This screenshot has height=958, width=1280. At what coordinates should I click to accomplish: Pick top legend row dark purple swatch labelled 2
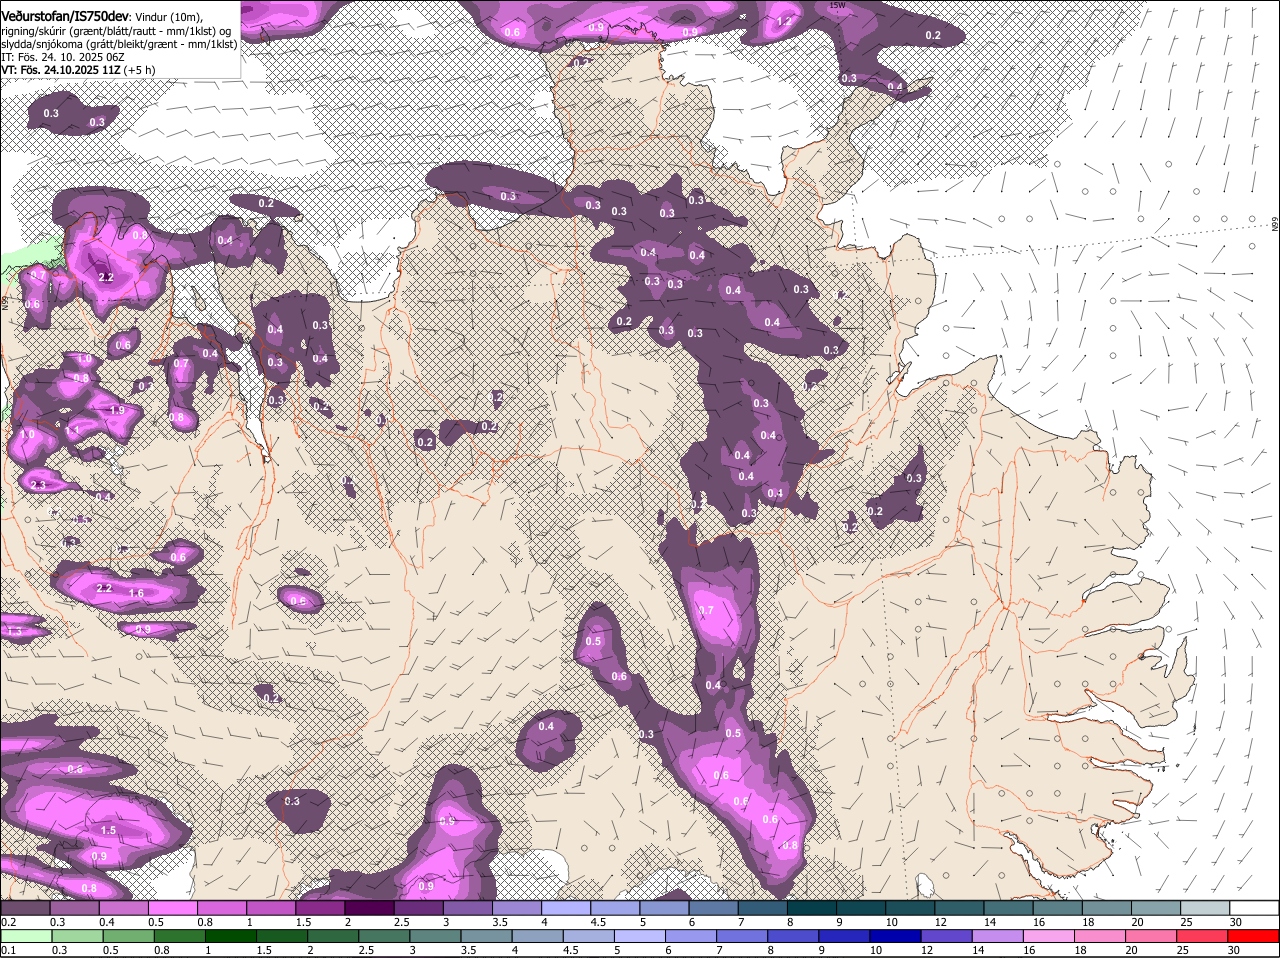pyautogui.click(x=369, y=907)
